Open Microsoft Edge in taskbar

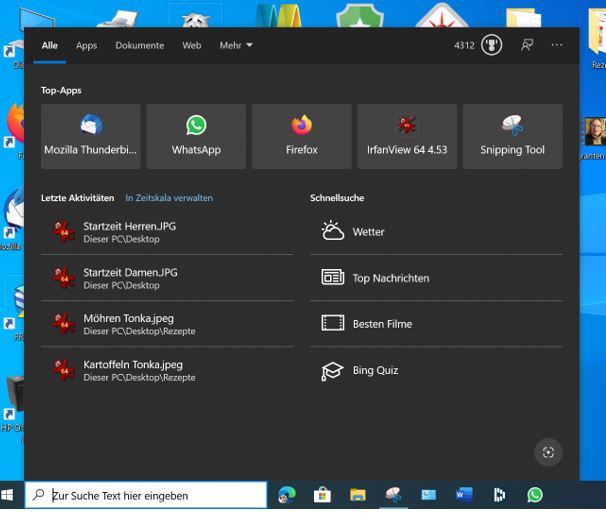pos(287,495)
